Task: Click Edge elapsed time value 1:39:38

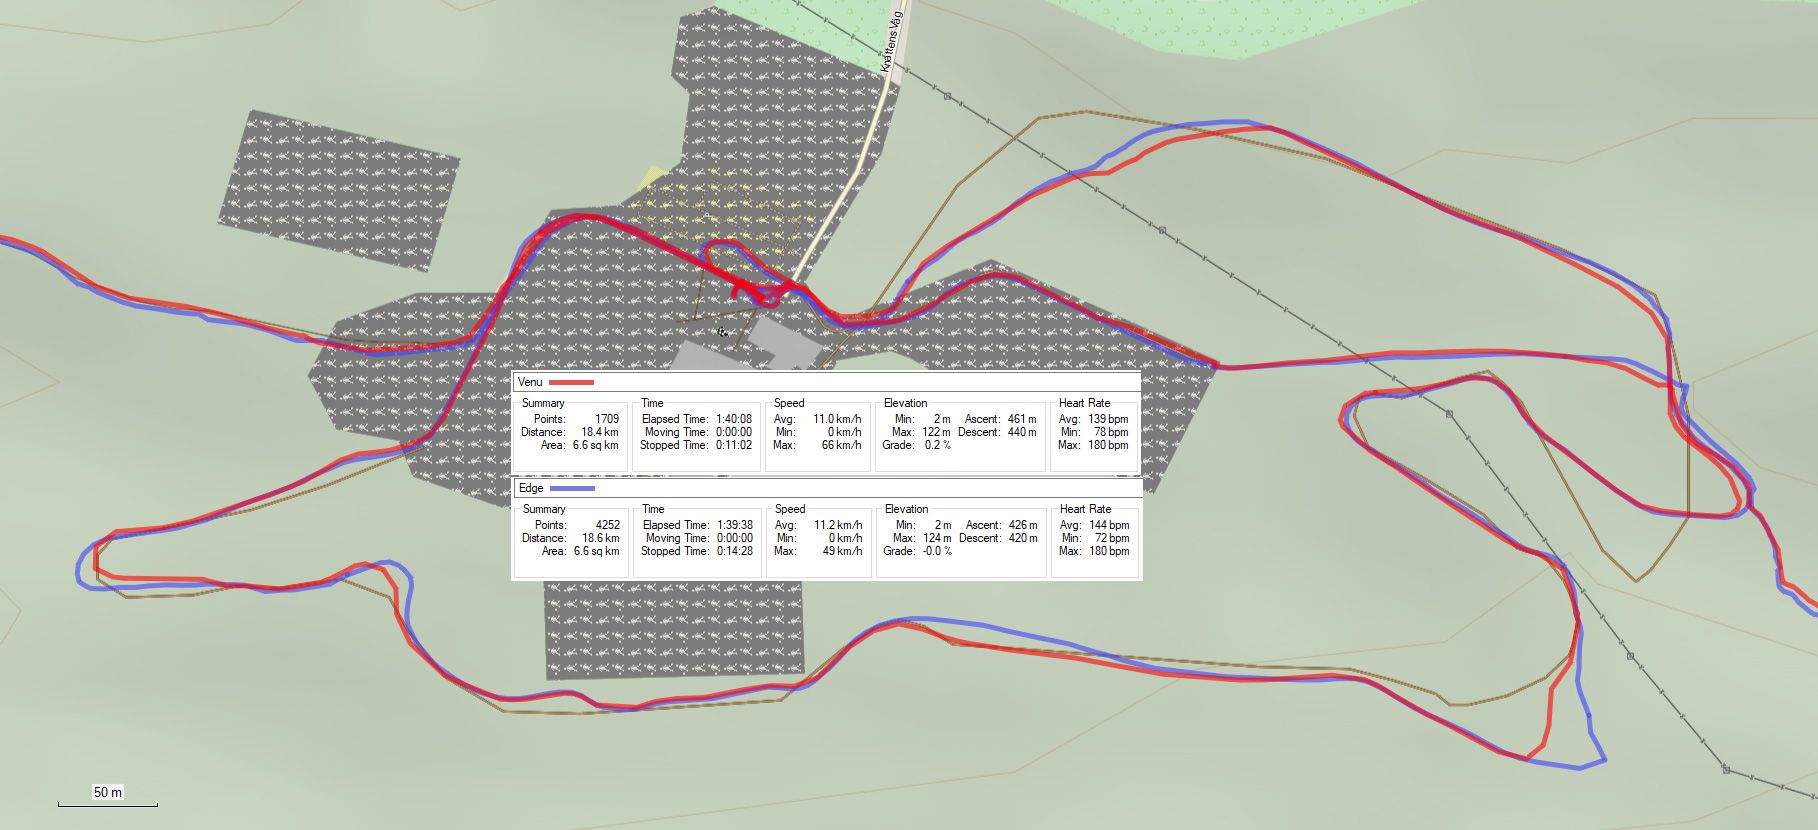Action: tap(734, 525)
